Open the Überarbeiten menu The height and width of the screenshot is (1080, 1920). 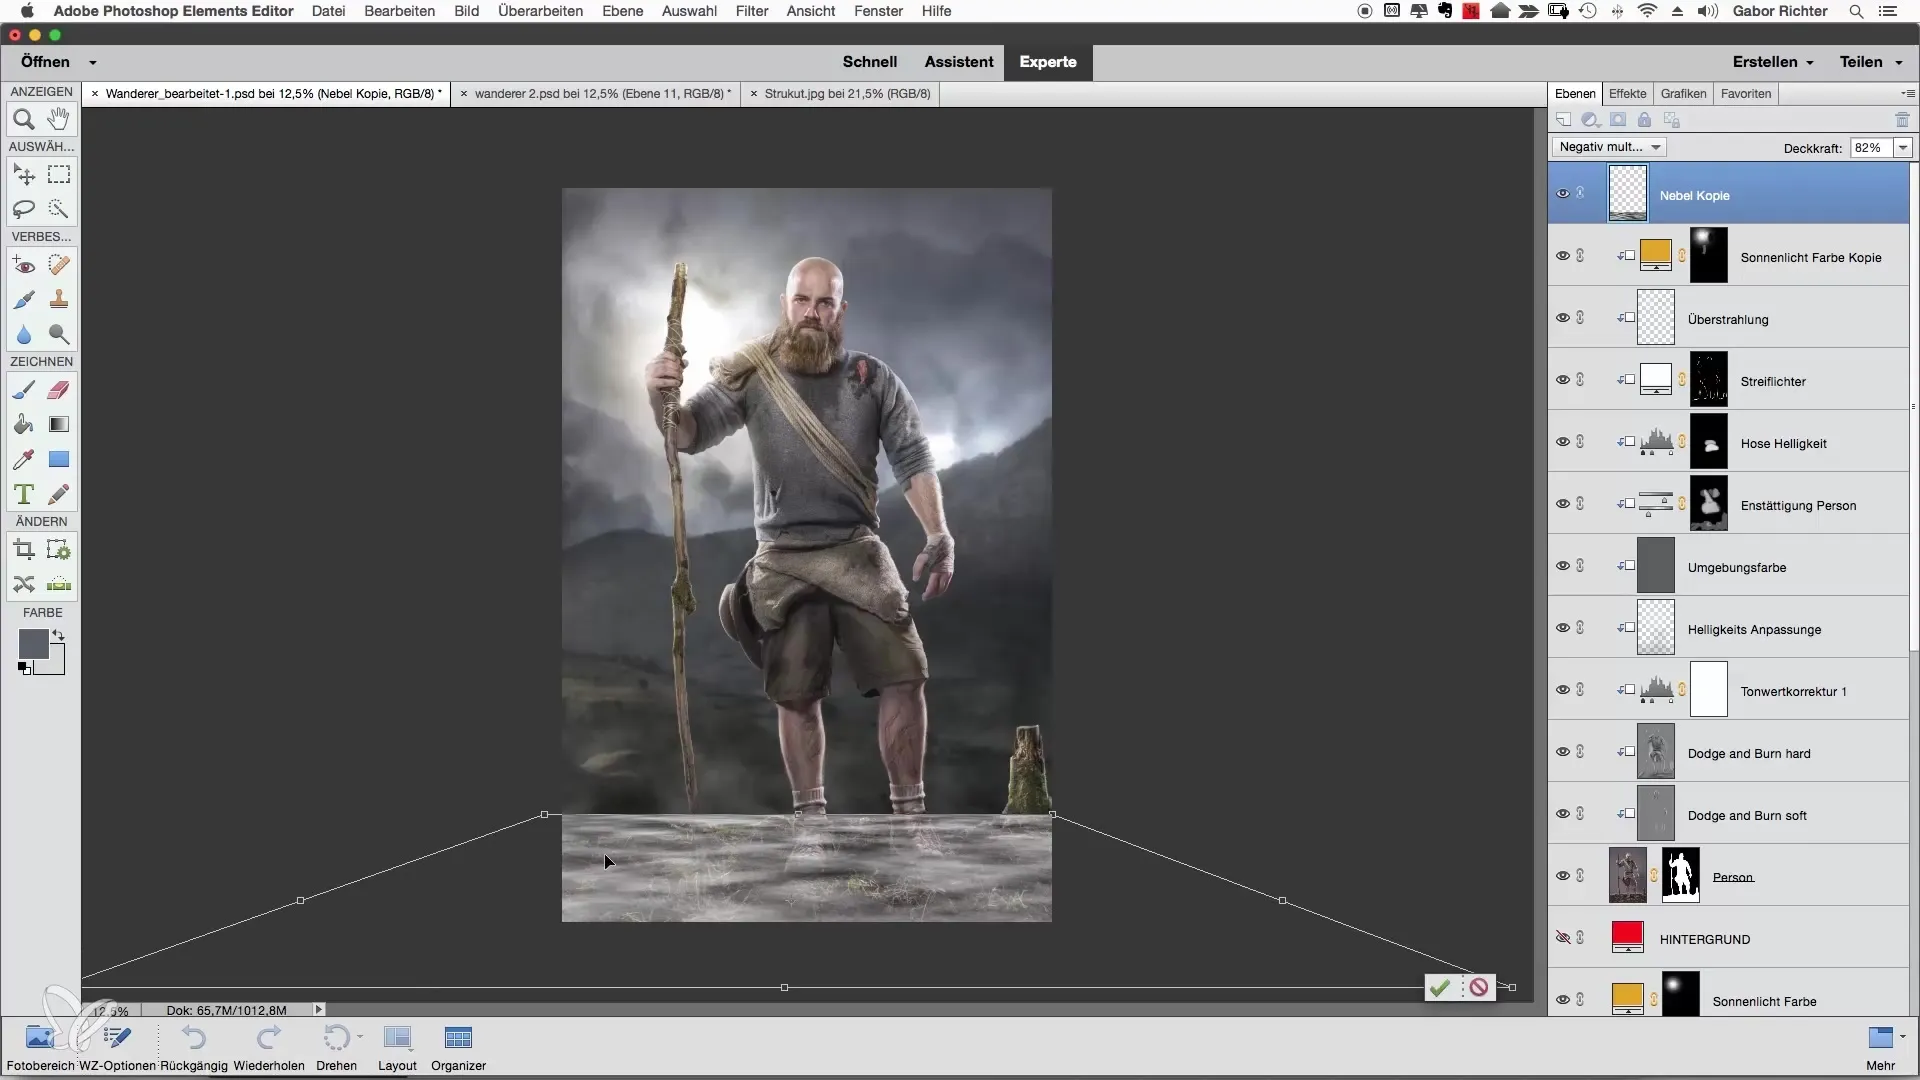[540, 11]
